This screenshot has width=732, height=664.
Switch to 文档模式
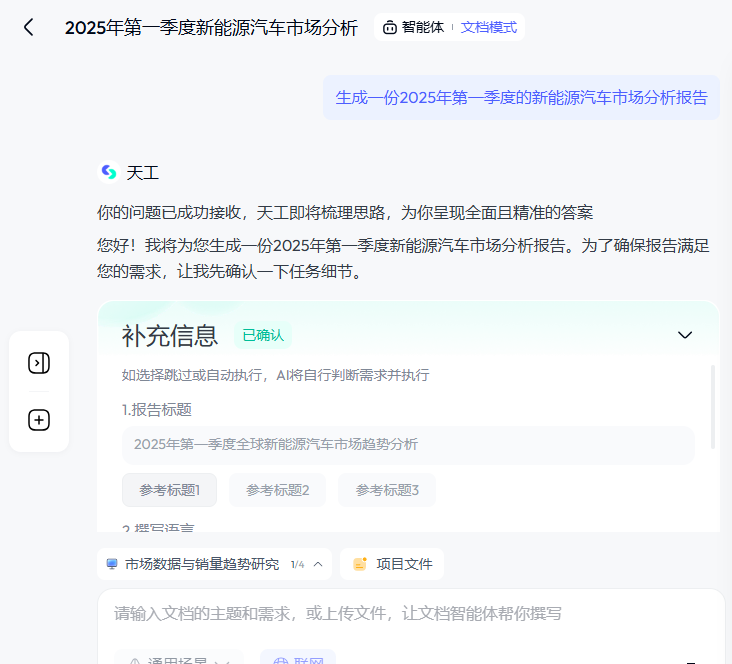pos(488,28)
